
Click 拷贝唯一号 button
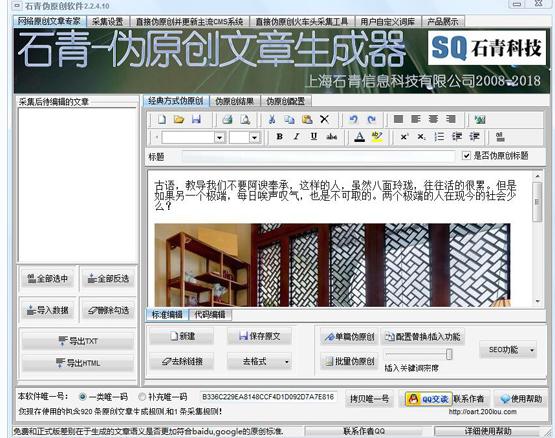(x=369, y=399)
